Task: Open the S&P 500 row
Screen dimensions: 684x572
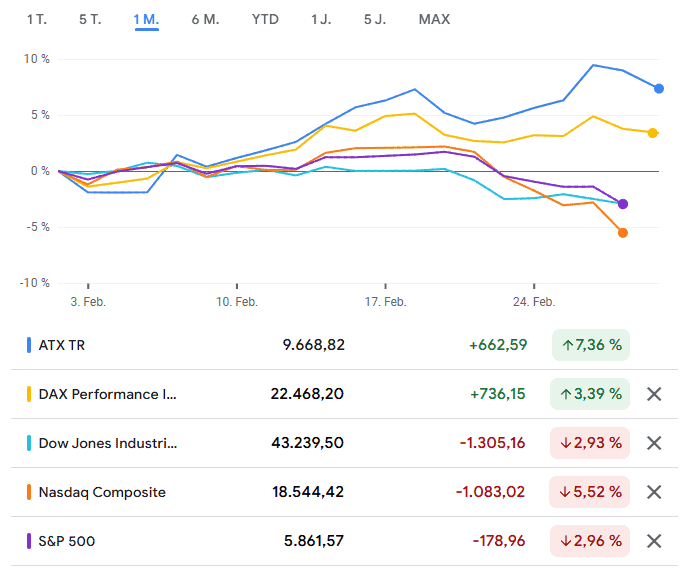Action: [x=344, y=541]
